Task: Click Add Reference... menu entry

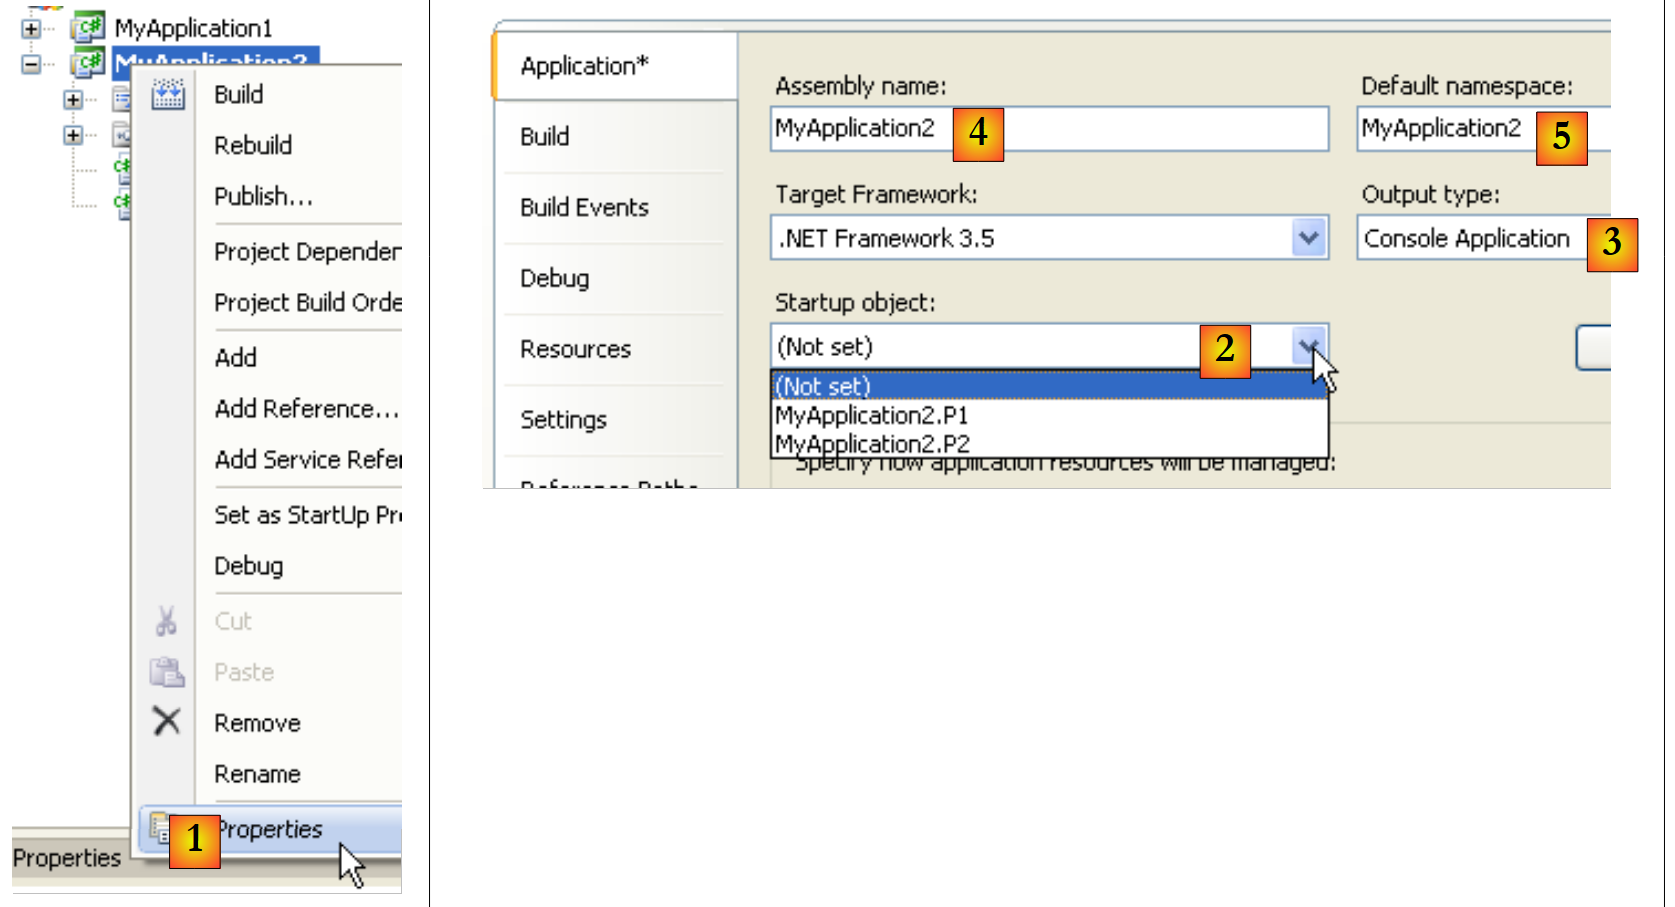Action: 306,409
